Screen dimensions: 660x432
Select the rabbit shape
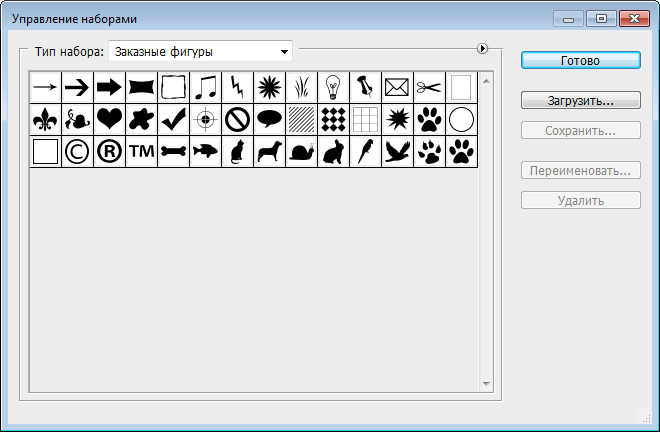tap(333, 152)
